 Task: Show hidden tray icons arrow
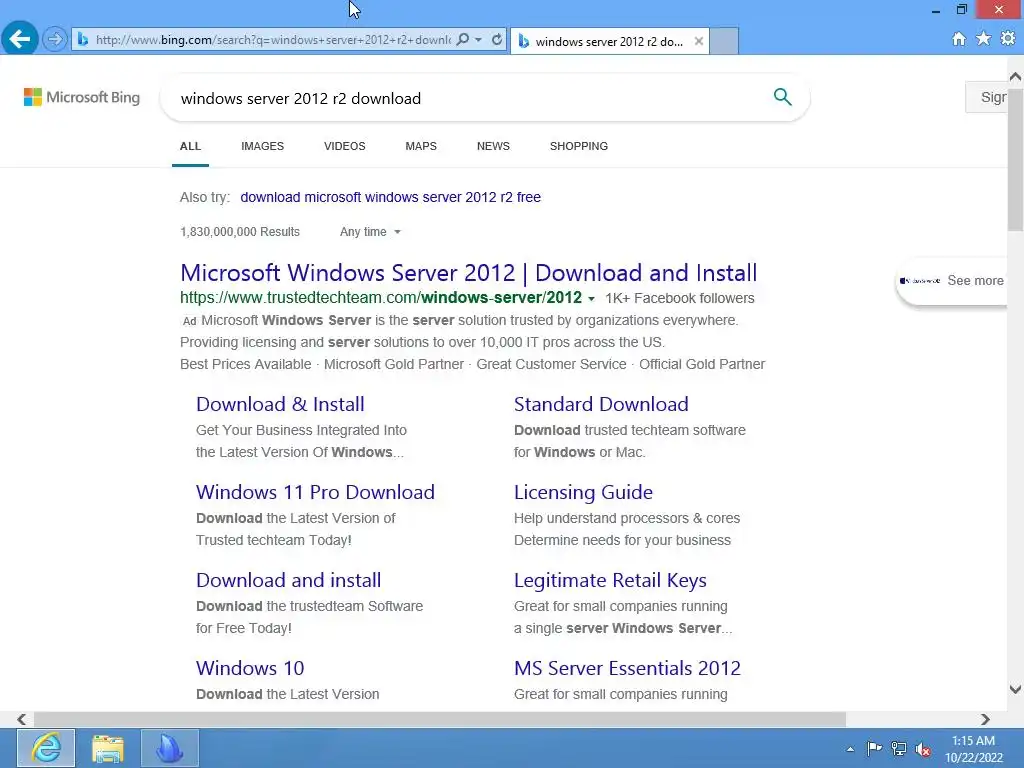pyautogui.click(x=850, y=749)
